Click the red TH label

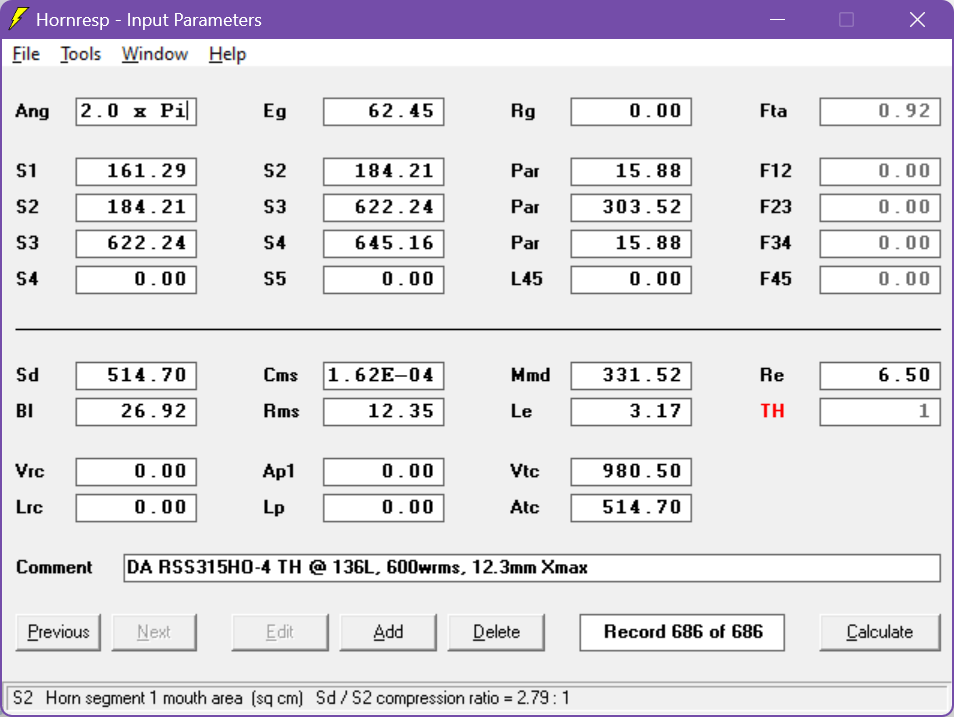[772, 411]
